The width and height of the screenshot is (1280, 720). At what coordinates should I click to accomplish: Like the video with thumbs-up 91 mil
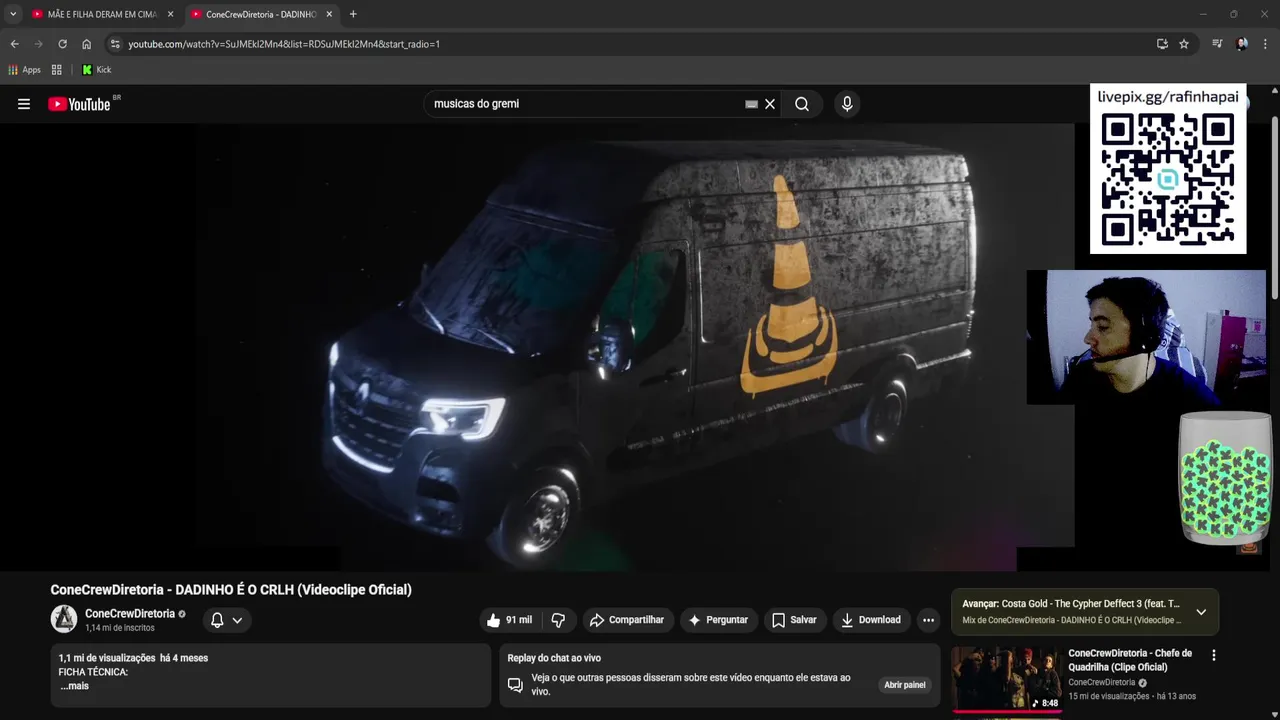510,620
